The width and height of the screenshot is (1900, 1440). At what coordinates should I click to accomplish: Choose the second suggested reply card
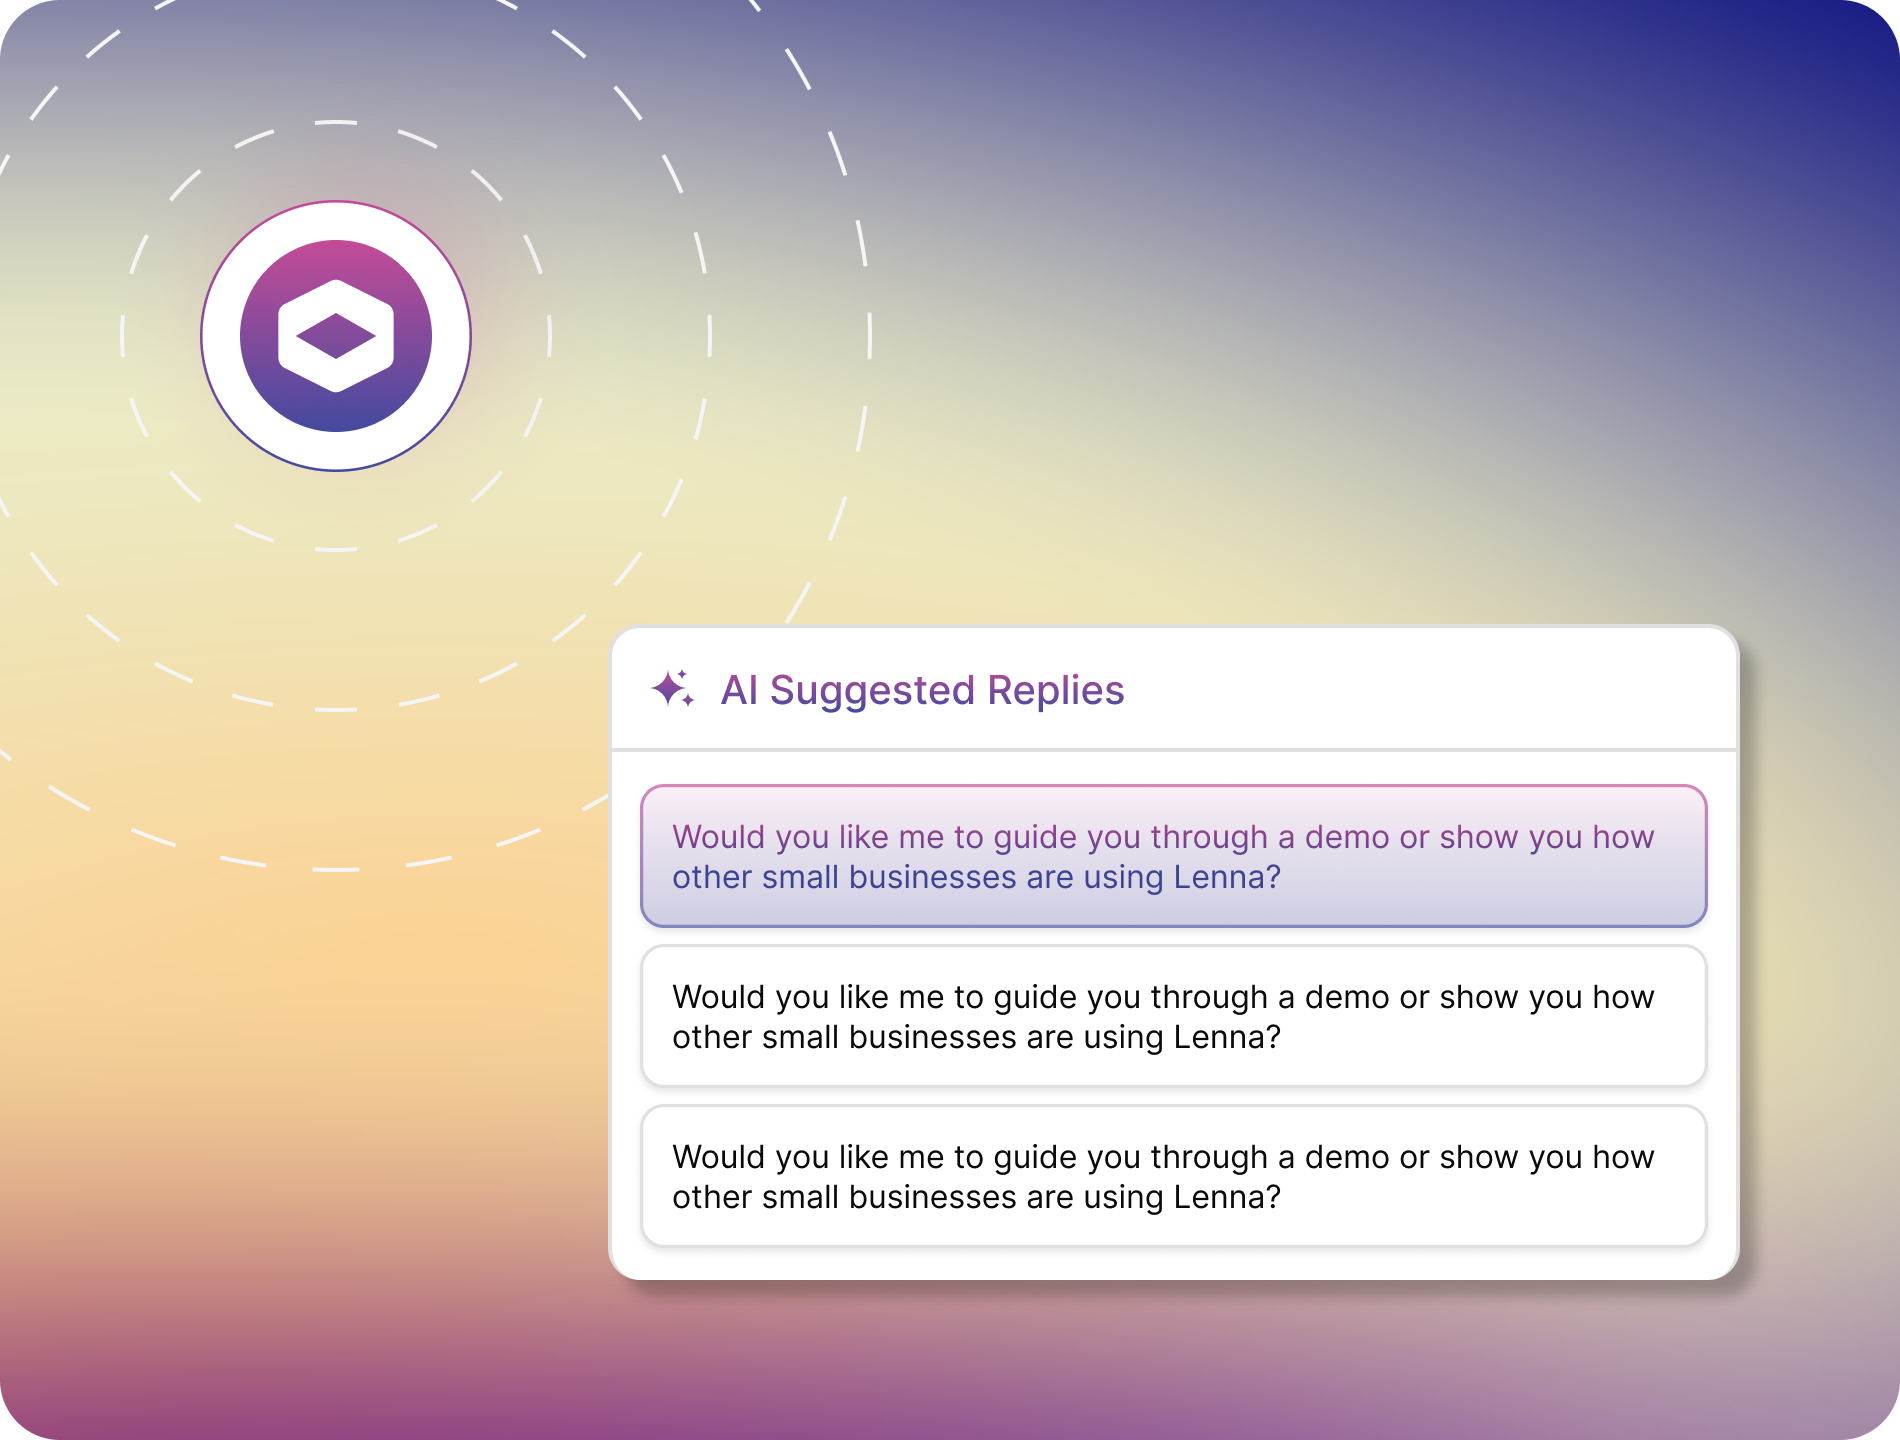tap(1173, 1016)
